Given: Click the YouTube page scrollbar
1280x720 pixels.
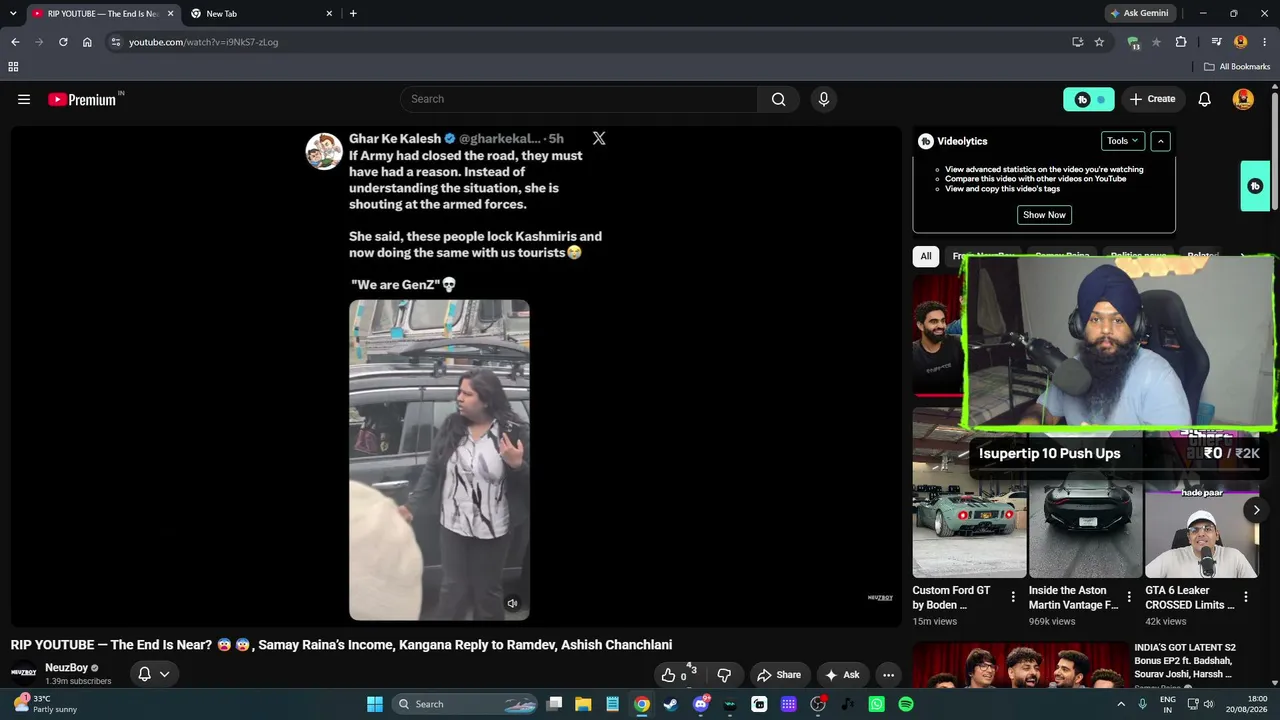Looking at the screenshot, I should tap(1275, 150).
